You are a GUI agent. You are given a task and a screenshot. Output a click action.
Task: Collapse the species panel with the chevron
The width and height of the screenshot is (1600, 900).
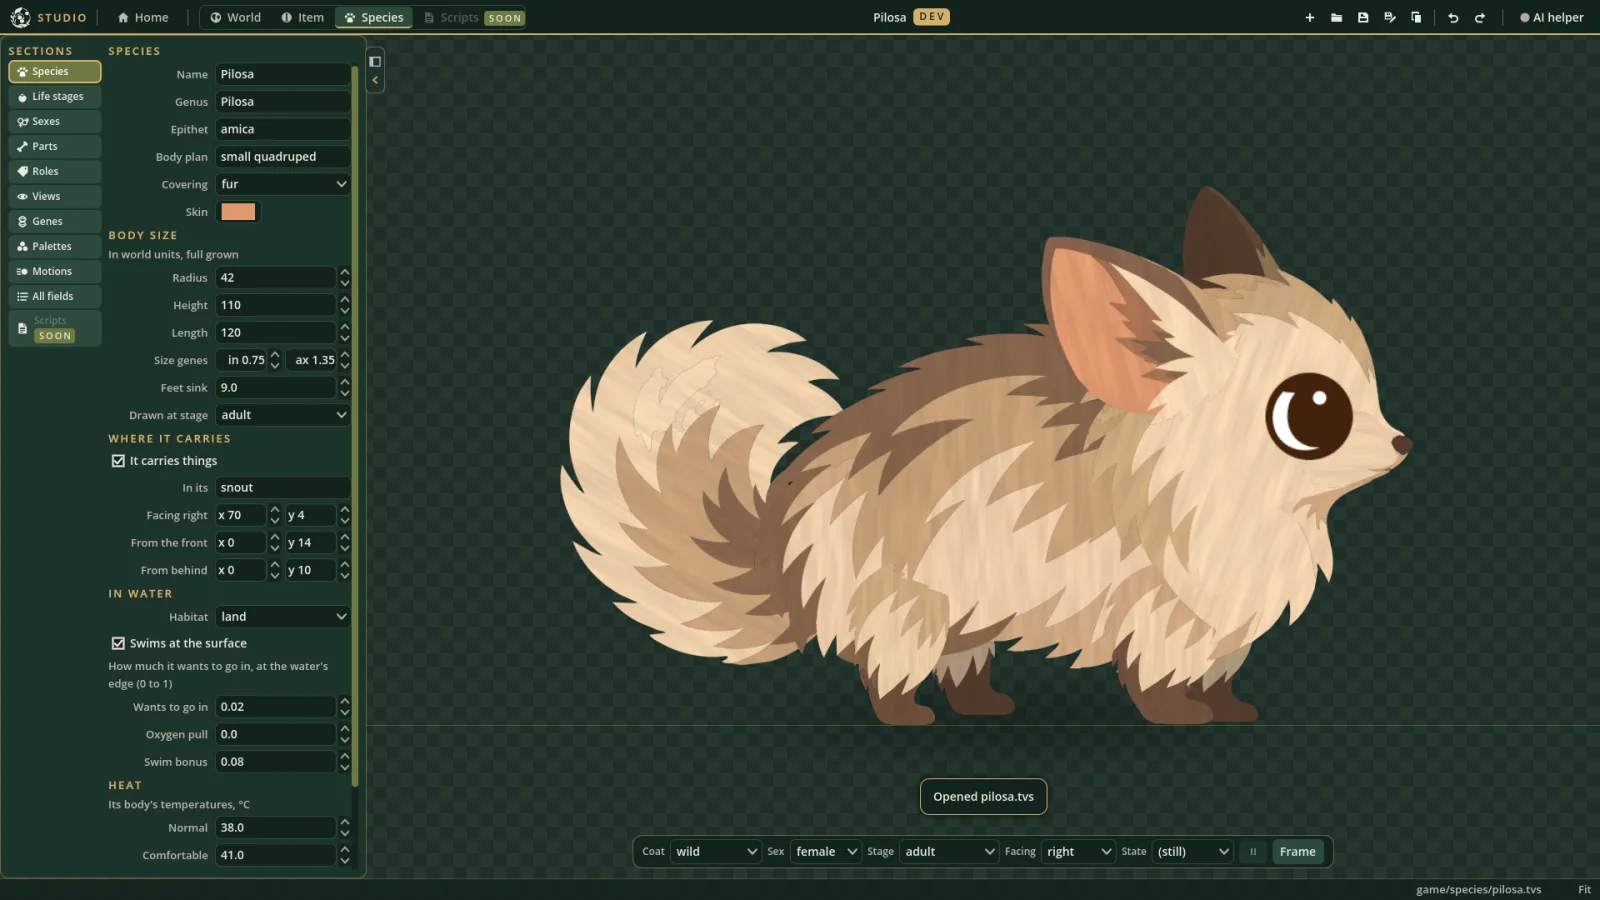(375, 80)
